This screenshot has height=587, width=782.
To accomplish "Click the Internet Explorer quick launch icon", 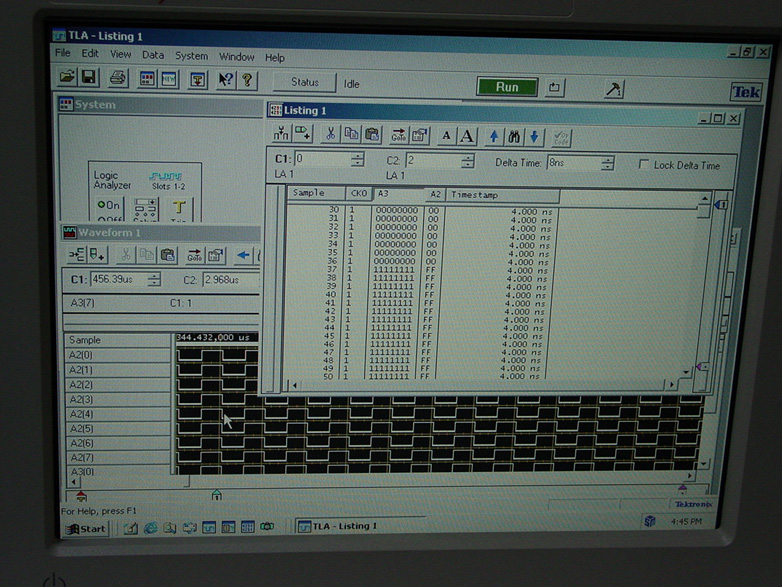I will tap(150, 528).
